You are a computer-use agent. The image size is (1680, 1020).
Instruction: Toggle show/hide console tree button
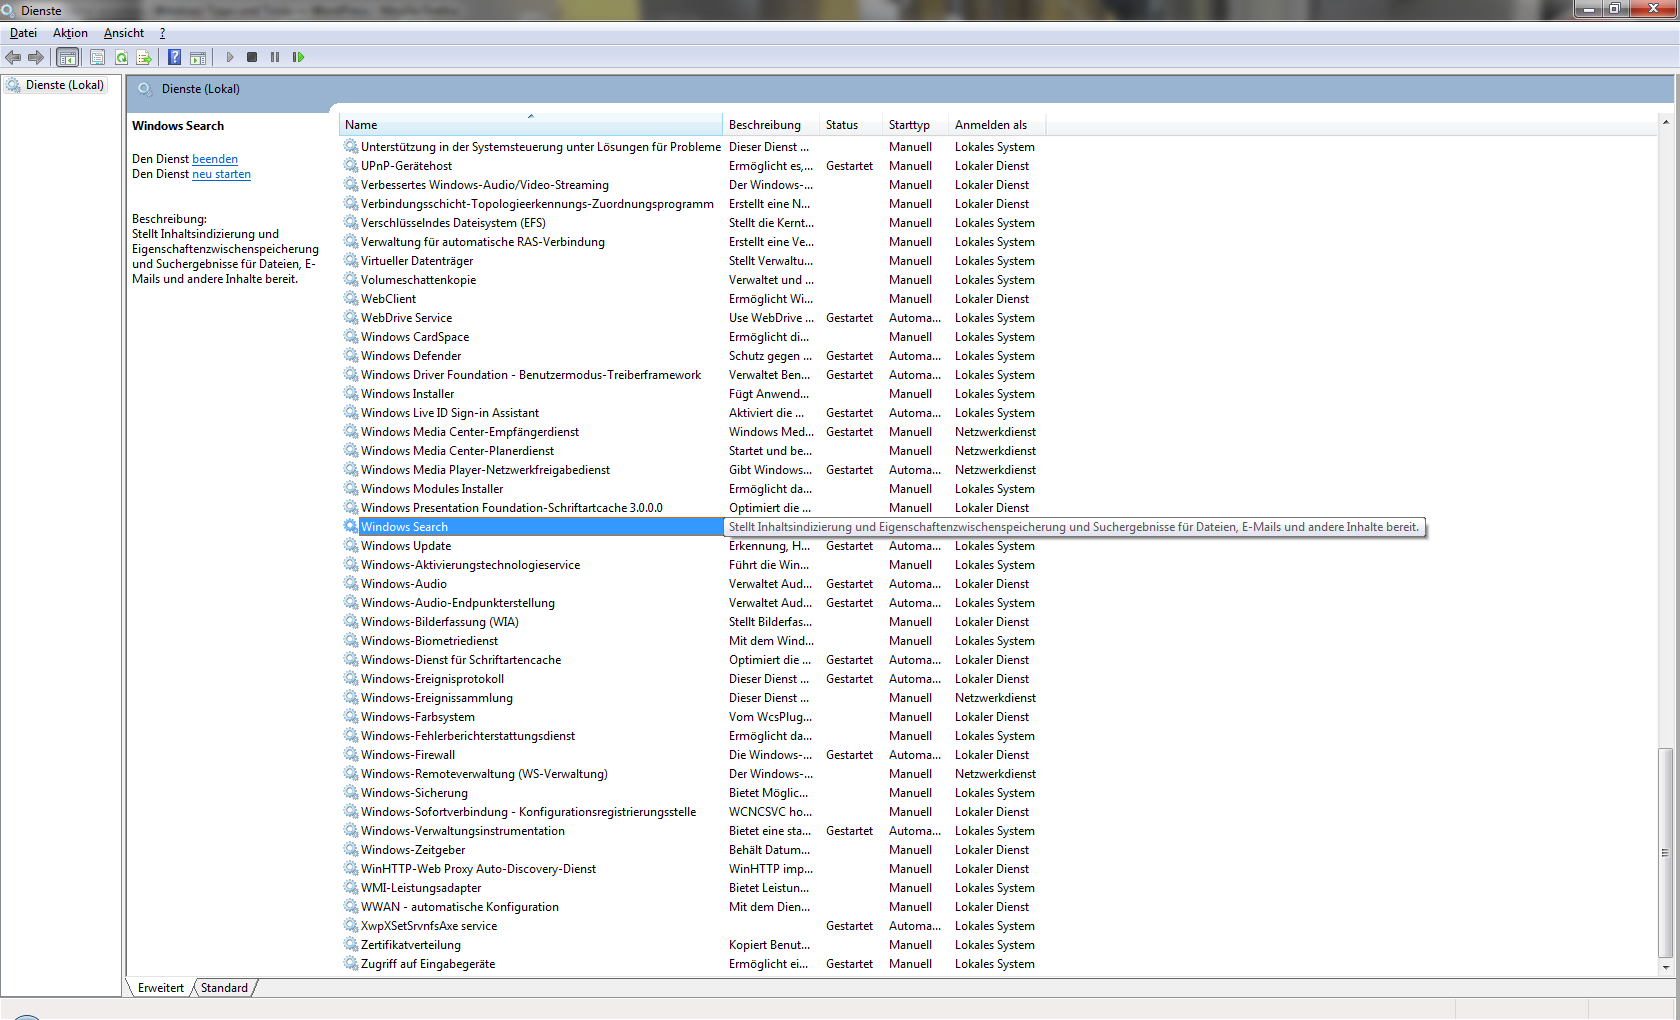(67, 57)
